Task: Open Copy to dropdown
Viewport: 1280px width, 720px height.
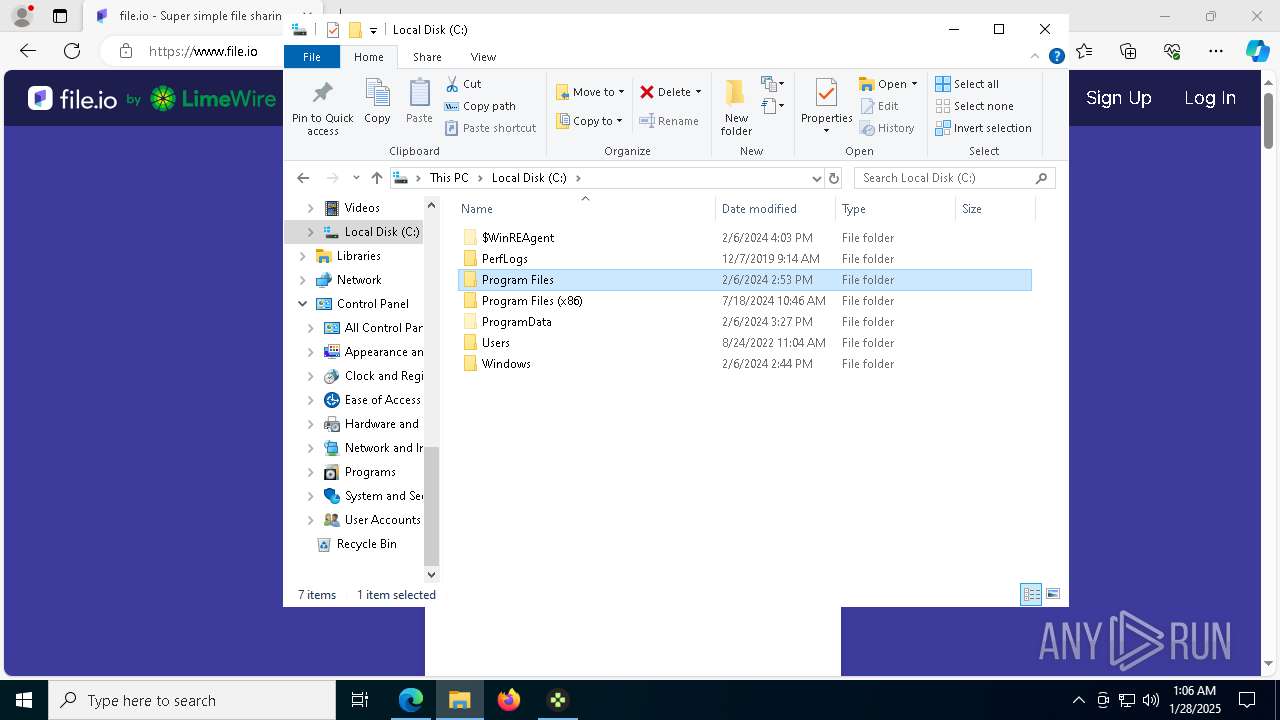Action: tap(589, 121)
